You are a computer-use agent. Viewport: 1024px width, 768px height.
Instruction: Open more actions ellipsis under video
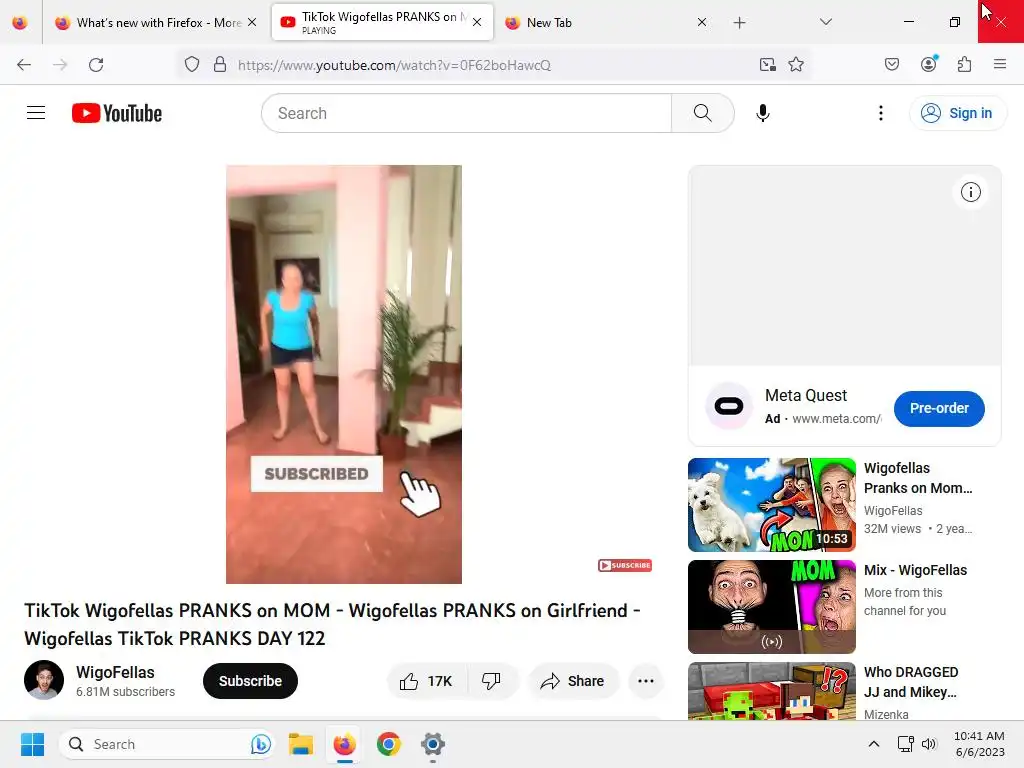tap(646, 681)
